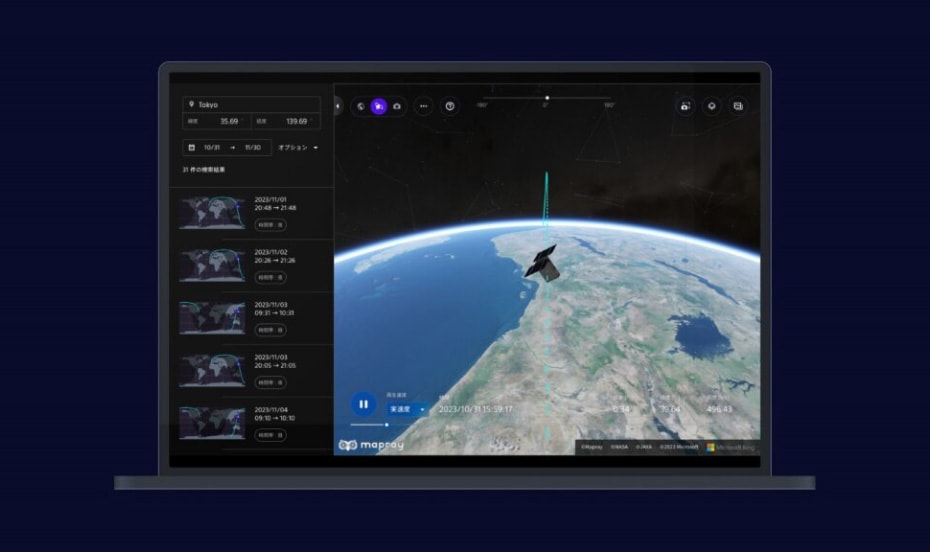Screen dimensions: 930x552
Task: Open the オプション dropdown
Action: pos(298,147)
